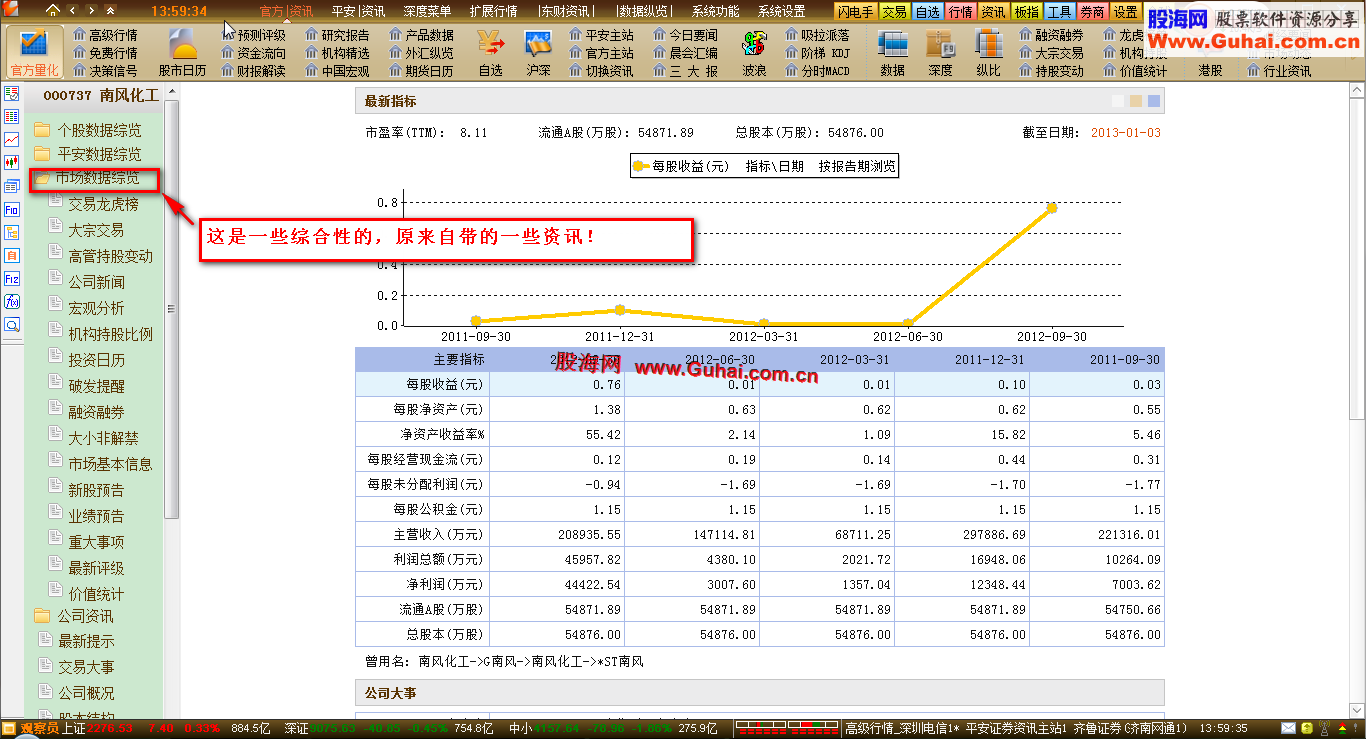Viewport: 1366px width, 739px height.
Task: Click the left tree panel scrollbar
Action: [x=171, y=308]
